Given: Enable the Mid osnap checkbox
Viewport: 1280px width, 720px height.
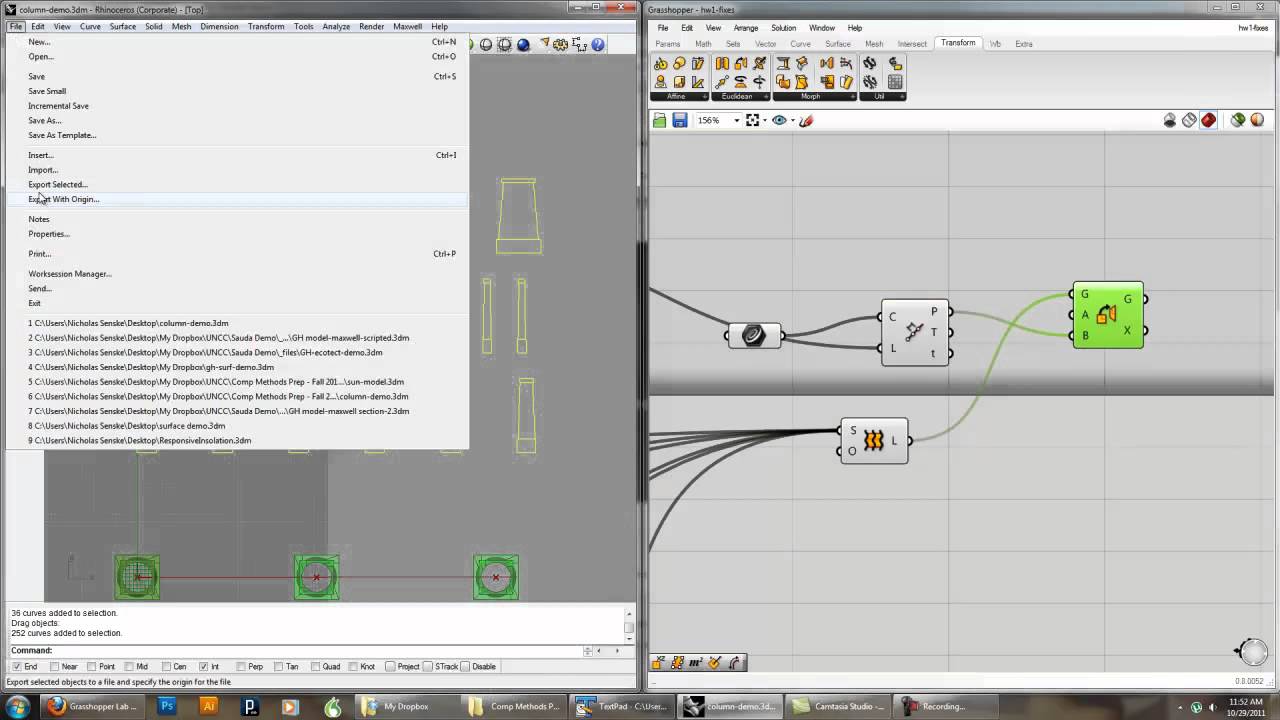Looking at the screenshot, I should point(129,666).
